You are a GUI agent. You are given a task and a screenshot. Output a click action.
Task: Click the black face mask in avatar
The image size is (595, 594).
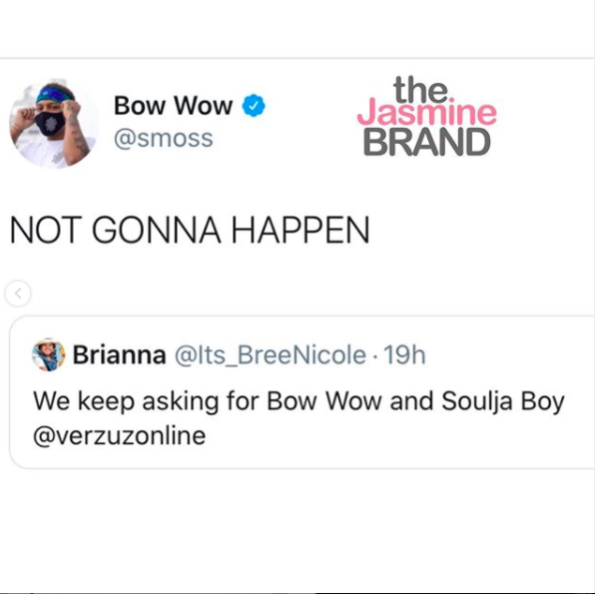pos(50,124)
